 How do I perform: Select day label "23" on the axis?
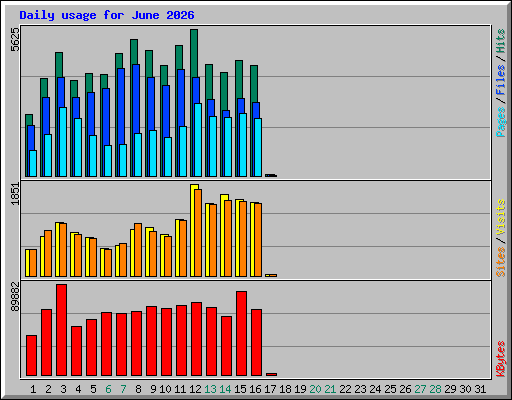click(360, 389)
